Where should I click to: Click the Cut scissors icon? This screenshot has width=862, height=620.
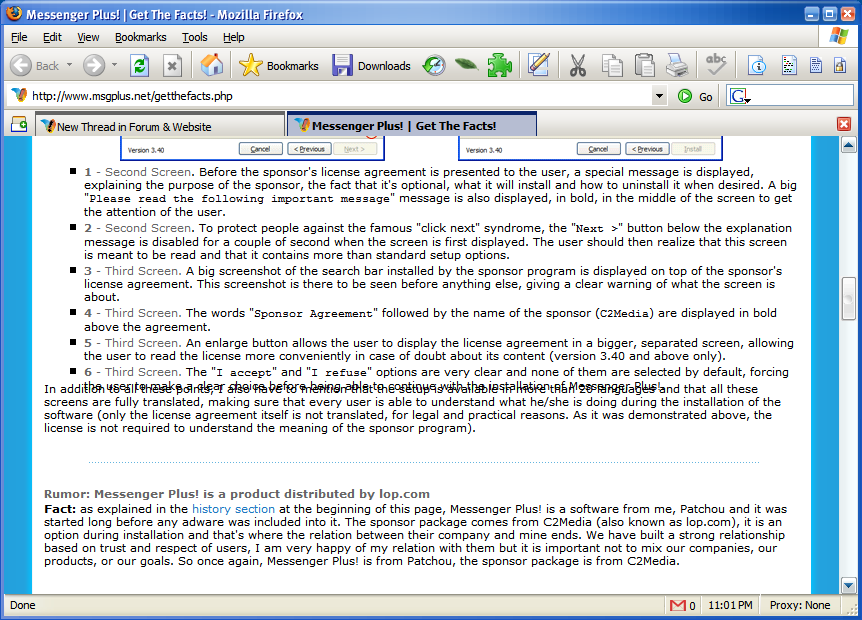pyautogui.click(x=577, y=66)
